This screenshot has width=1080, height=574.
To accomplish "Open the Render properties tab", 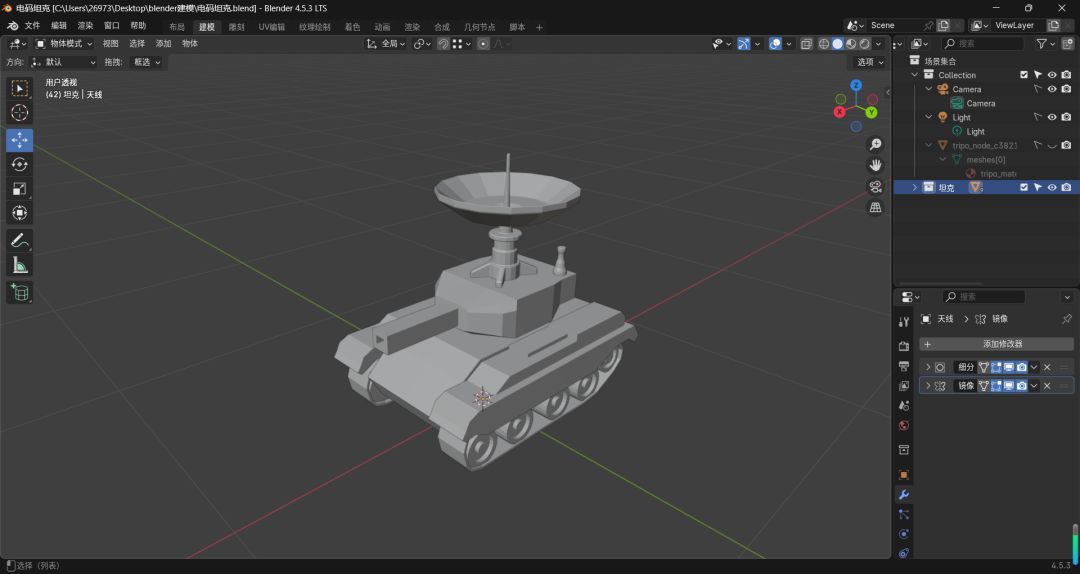I will [x=904, y=346].
